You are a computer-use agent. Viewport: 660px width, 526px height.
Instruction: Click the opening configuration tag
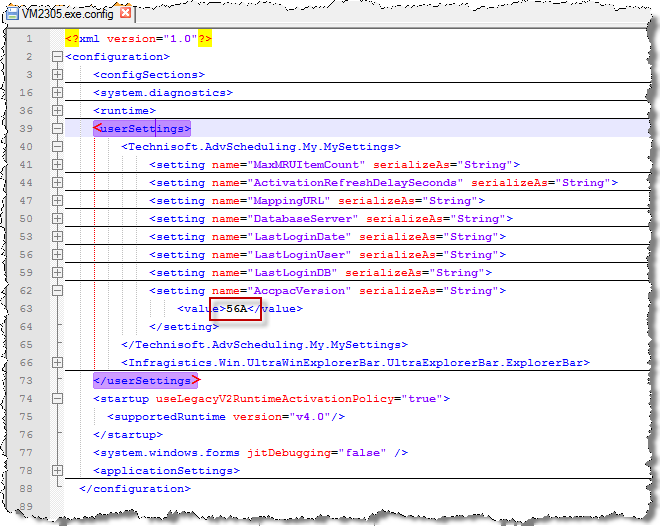[x=117, y=56]
